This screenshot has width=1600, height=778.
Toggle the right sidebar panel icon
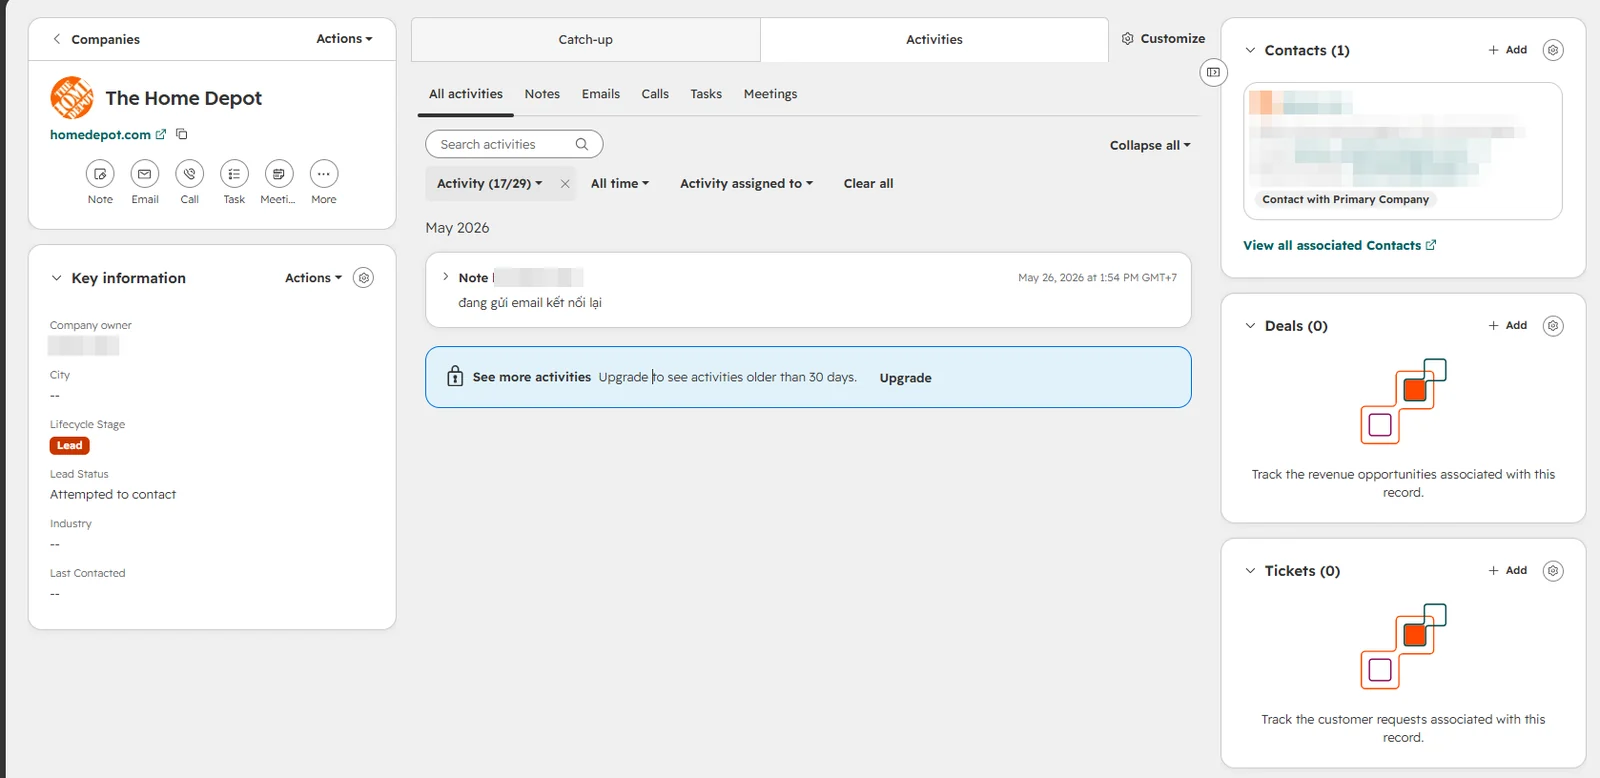tap(1213, 72)
